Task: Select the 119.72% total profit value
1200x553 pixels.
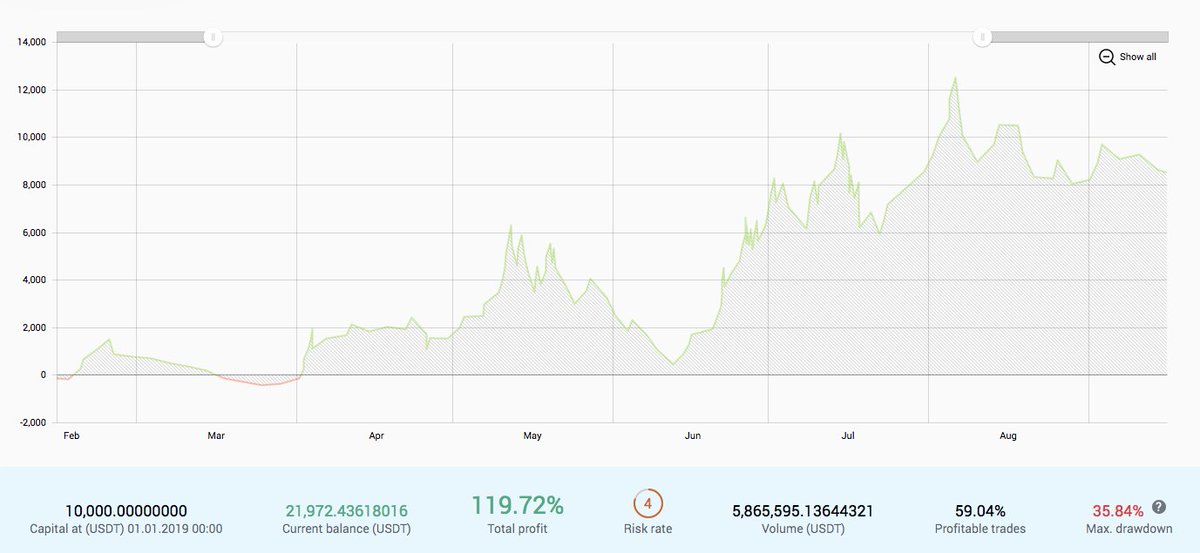Action: click(517, 505)
